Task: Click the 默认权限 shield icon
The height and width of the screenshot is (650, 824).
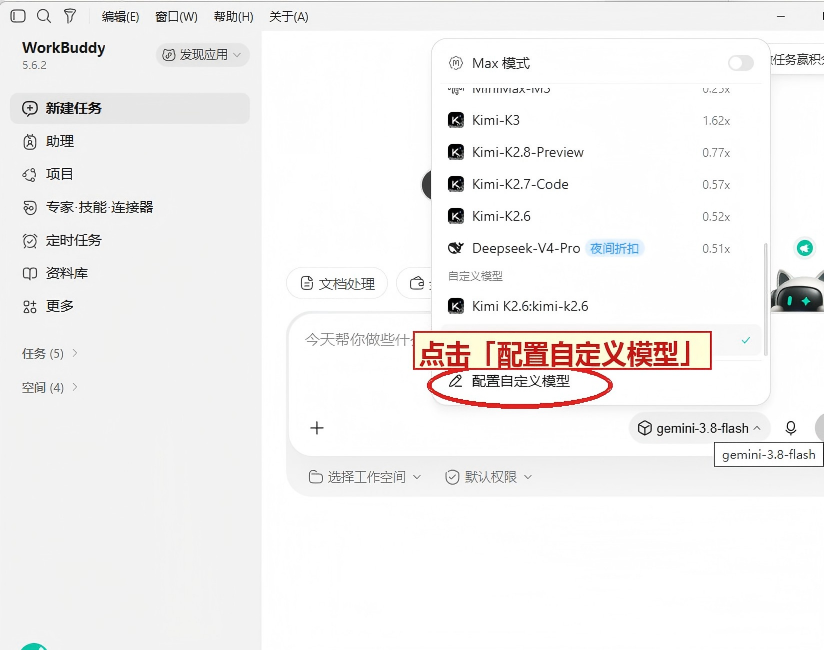Action: pos(452,477)
